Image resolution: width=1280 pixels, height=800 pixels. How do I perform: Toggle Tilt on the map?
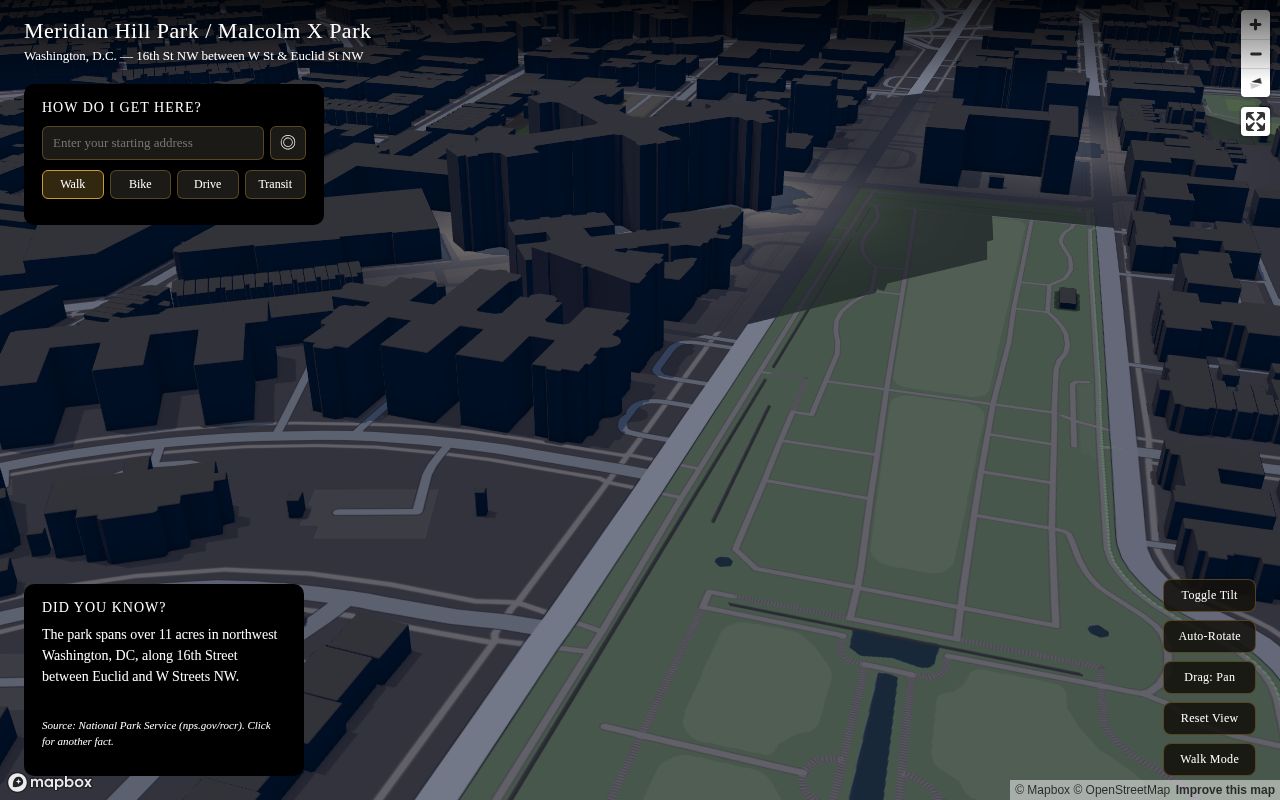(x=1209, y=595)
